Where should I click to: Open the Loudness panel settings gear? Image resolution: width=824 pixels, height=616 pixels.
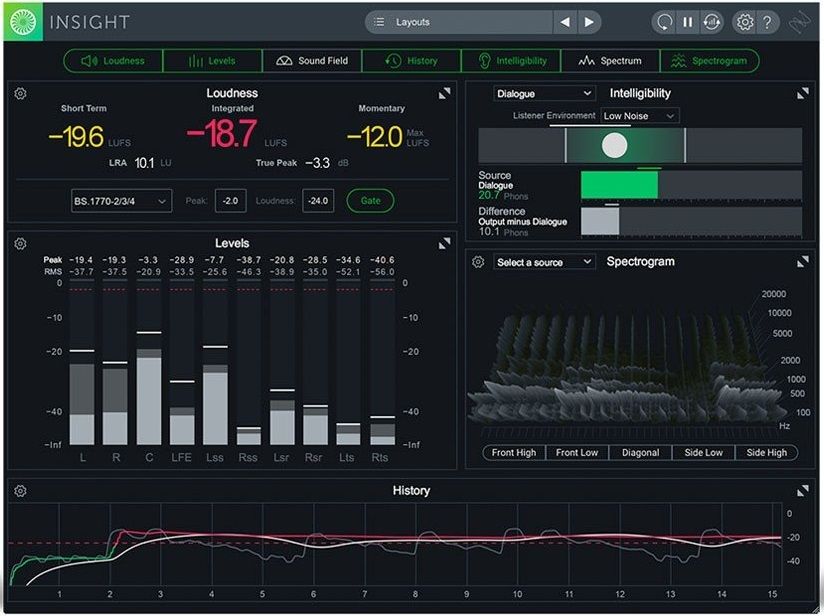pos(18,92)
